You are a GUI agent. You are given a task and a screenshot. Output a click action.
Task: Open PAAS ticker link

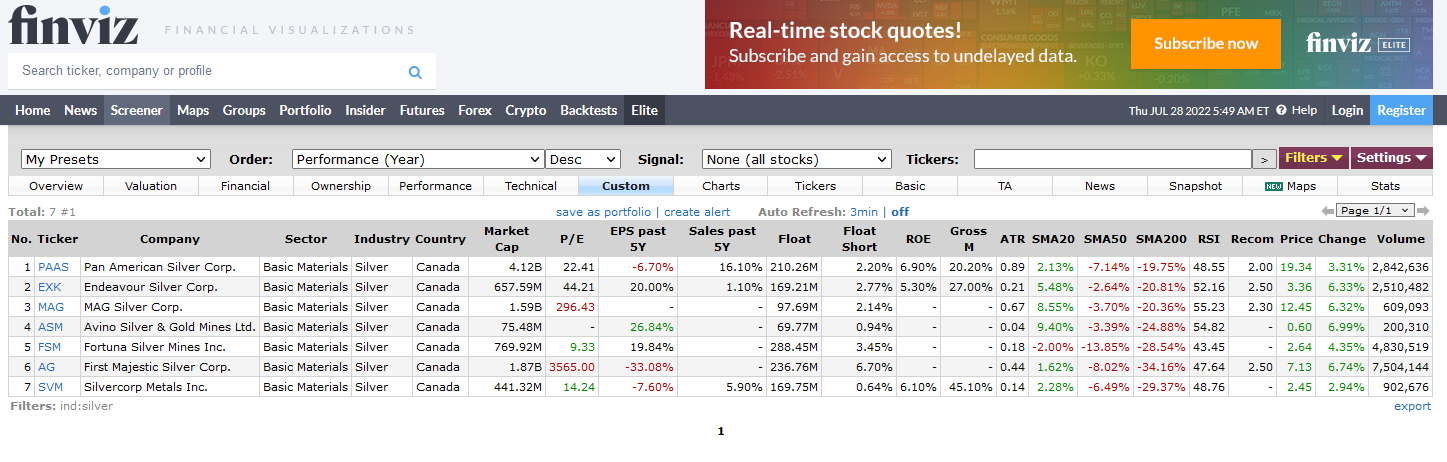pyautogui.click(x=54, y=267)
